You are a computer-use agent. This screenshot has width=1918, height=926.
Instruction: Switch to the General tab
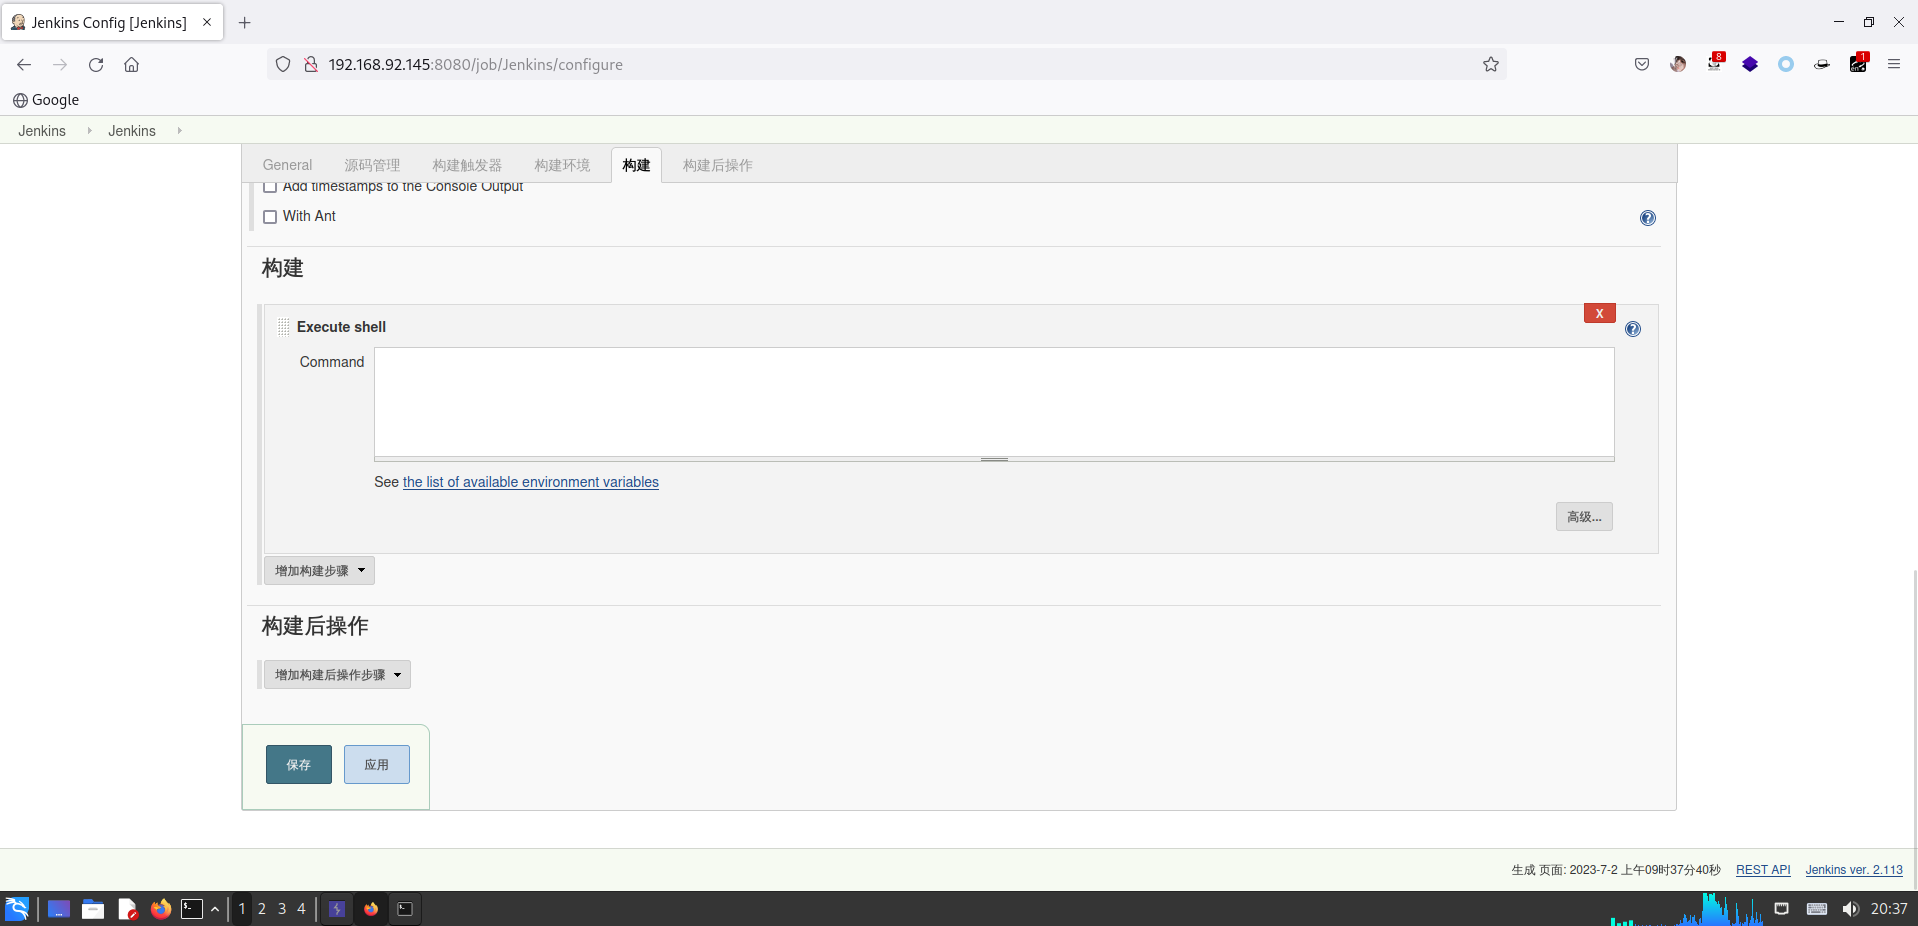click(x=287, y=165)
